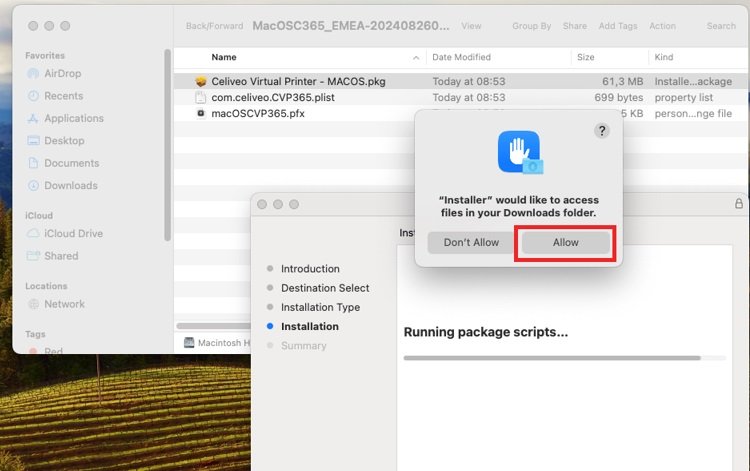The image size is (750, 471).
Task: Open the View toolbar option
Action: (x=471, y=26)
